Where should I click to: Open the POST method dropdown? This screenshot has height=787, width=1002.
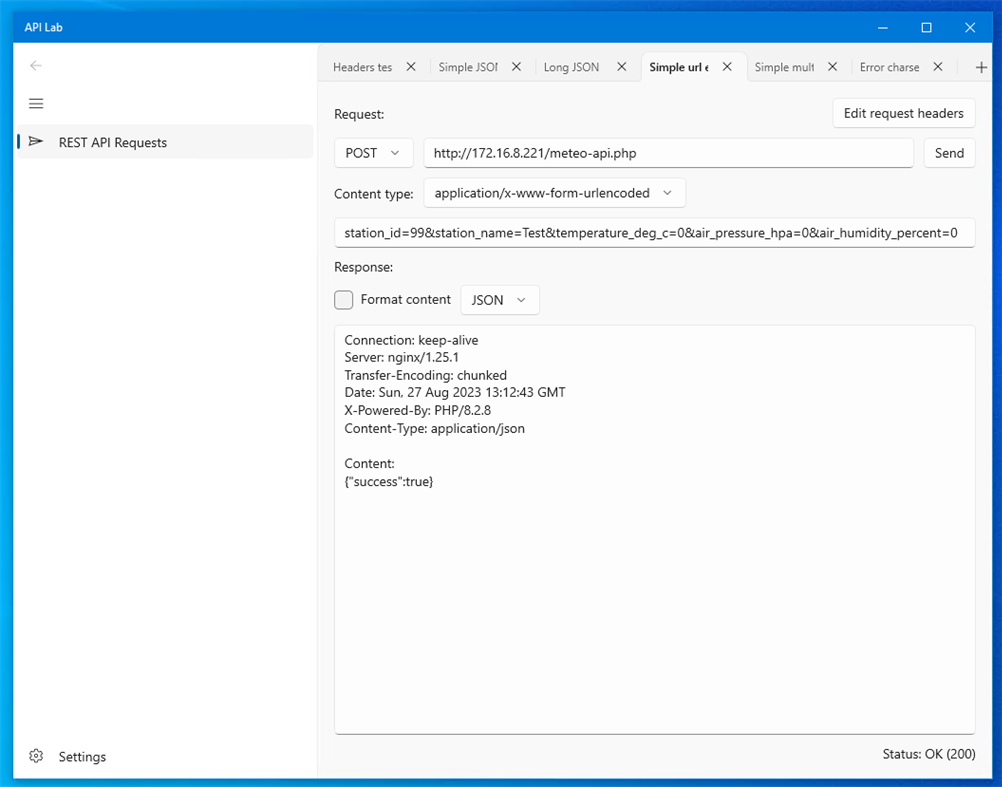point(373,152)
